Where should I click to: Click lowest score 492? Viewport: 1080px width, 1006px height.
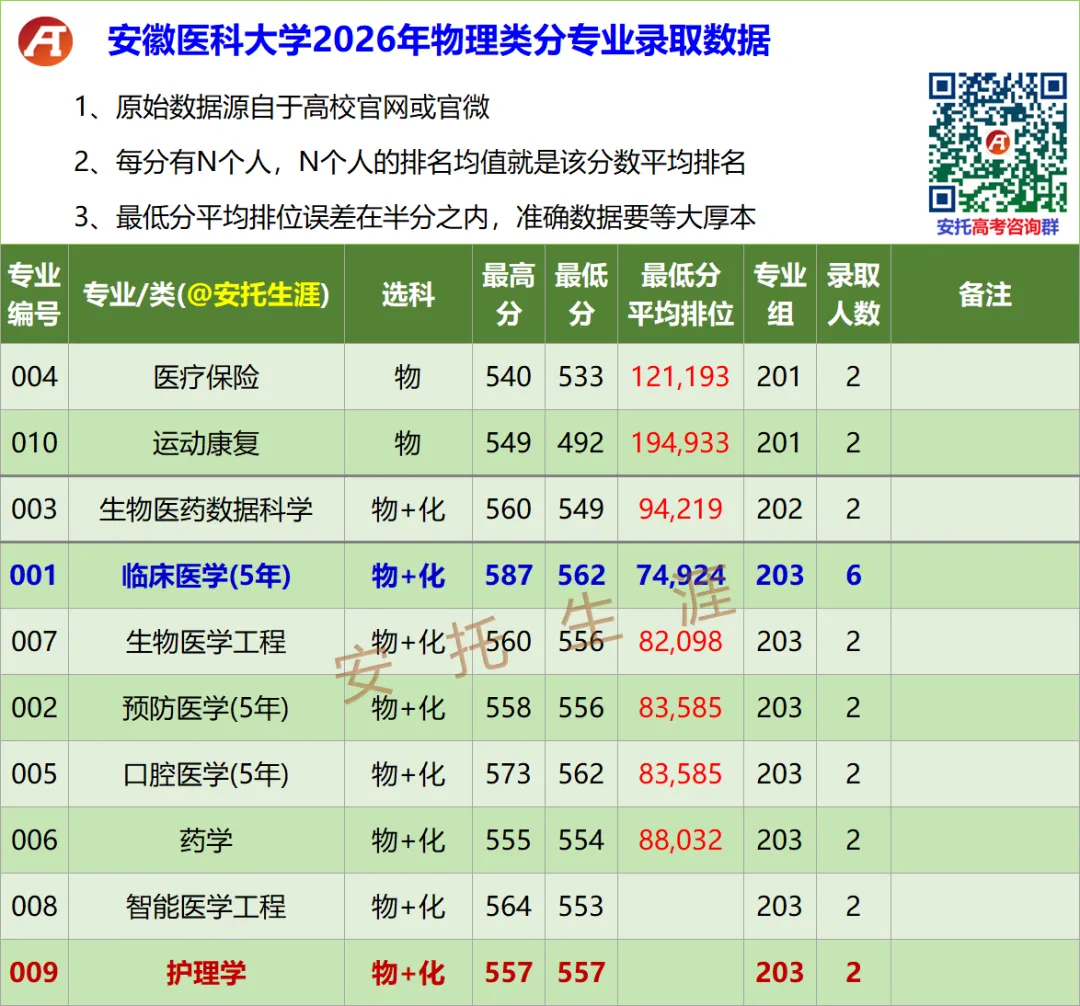[581, 443]
